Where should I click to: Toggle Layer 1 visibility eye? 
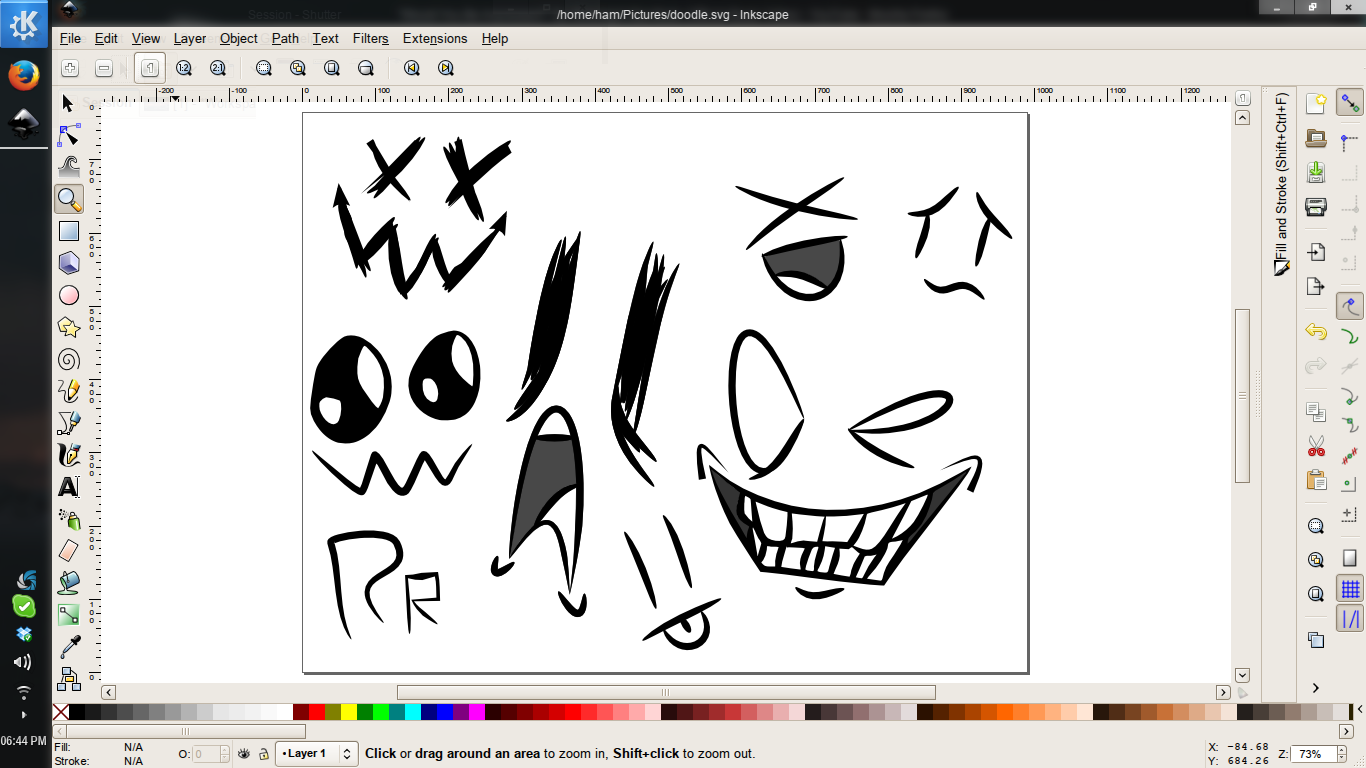(x=243, y=754)
